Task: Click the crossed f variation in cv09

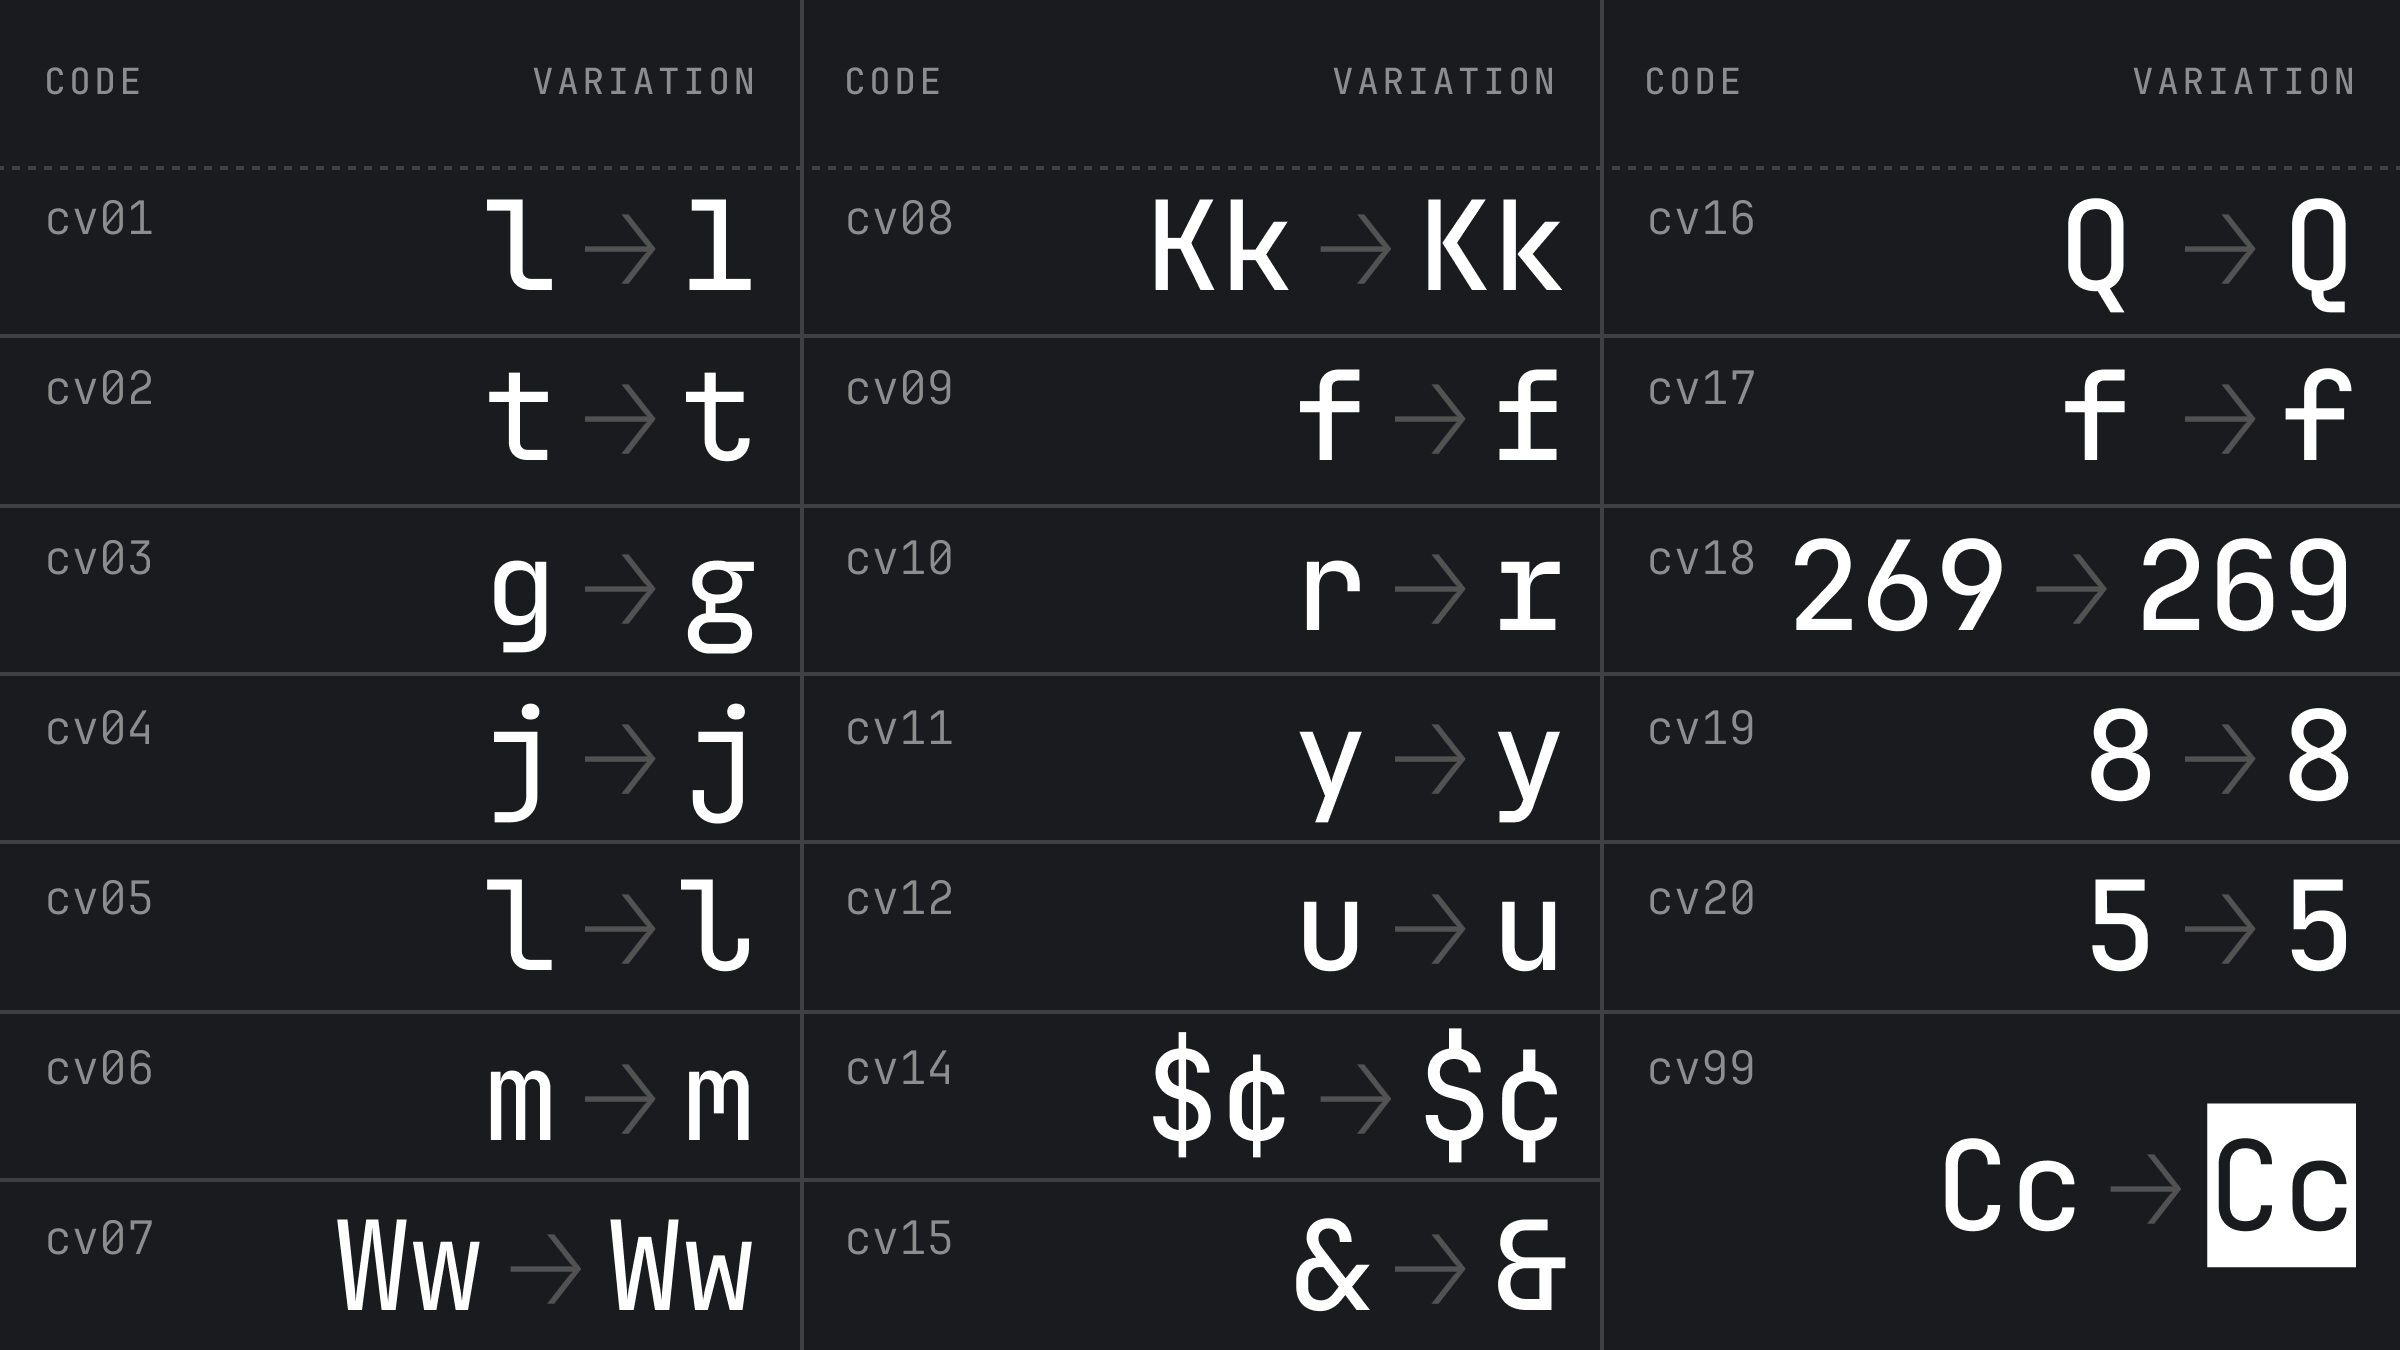Action: point(1527,415)
